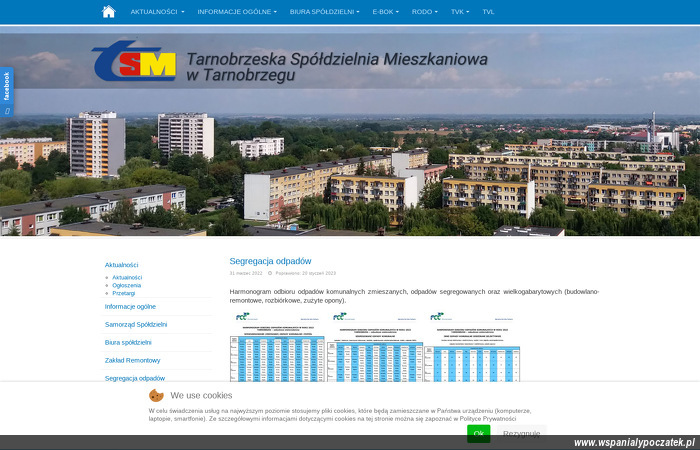Open Zakład Remontowy sidebar link

[x=133, y=360]
